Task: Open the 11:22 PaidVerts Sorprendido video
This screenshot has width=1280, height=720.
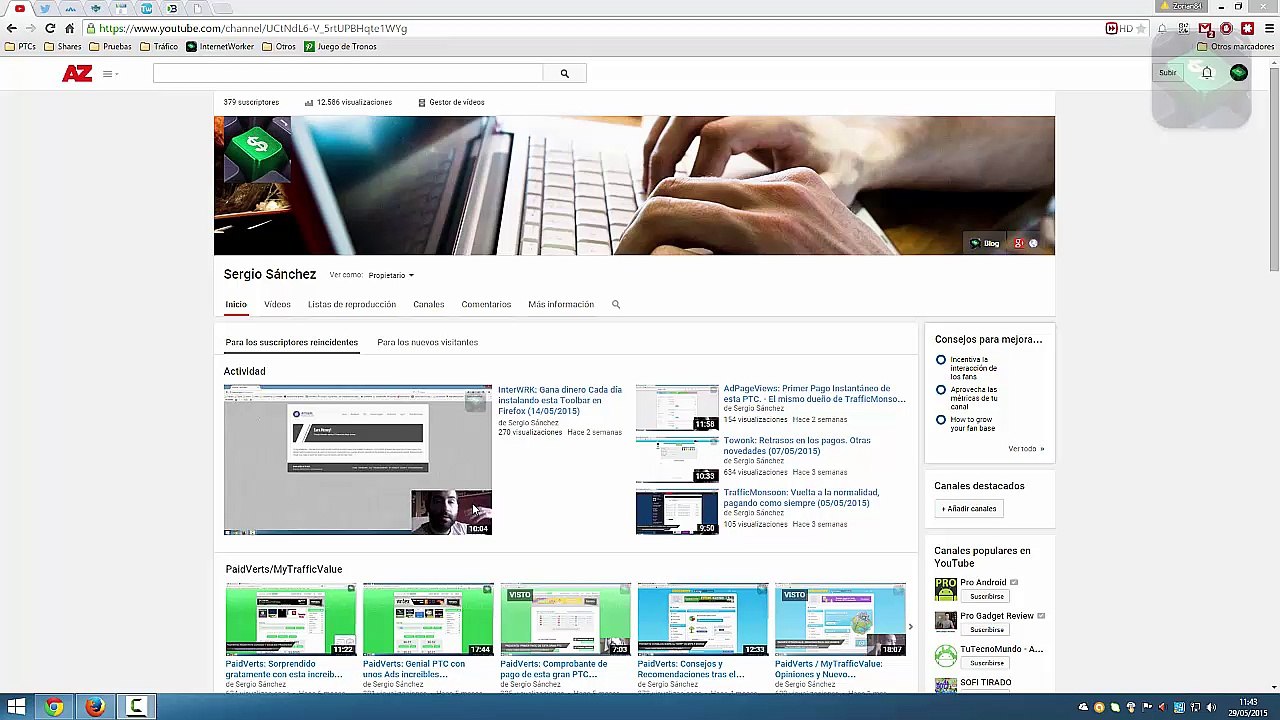Action: (290, 620)
